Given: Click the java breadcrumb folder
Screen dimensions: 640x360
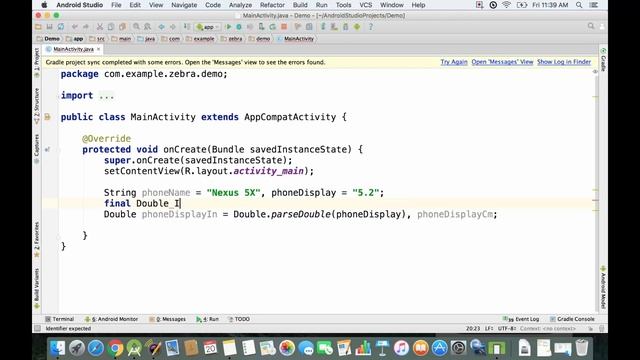Looking at the screenshot, I should pos(146,39).
